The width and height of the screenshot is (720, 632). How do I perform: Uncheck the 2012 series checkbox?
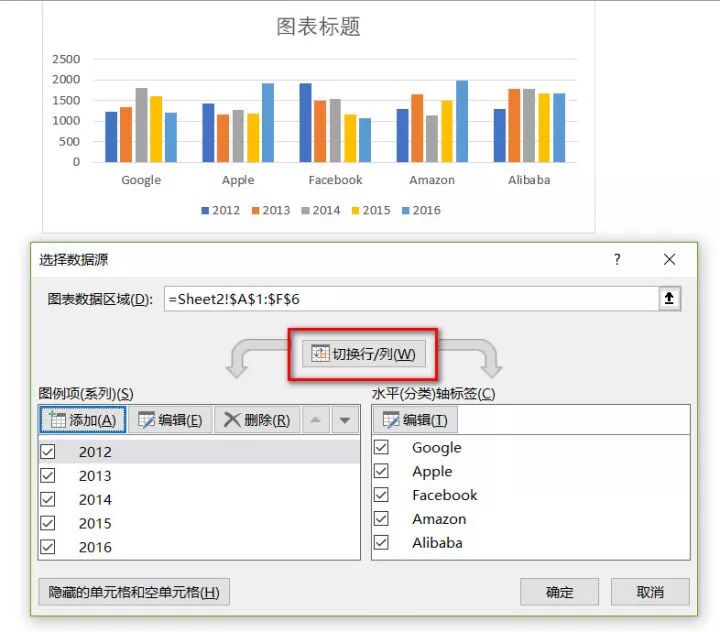click(x=48, y=451)
